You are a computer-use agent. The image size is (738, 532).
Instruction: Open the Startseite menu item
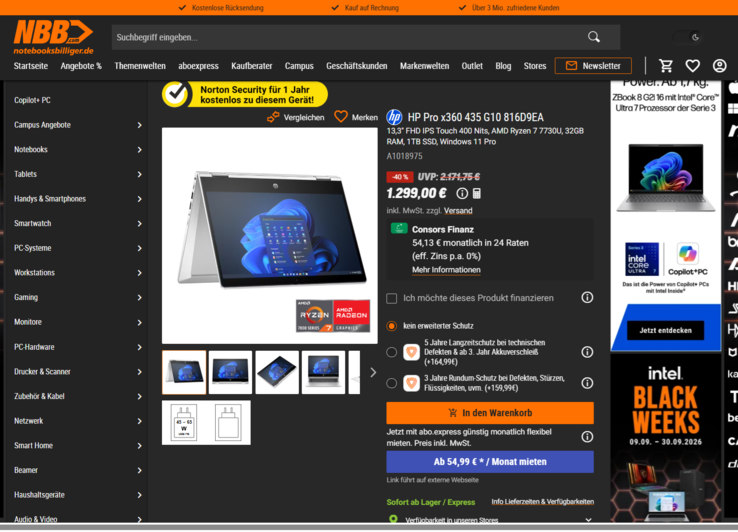(31, 66)
